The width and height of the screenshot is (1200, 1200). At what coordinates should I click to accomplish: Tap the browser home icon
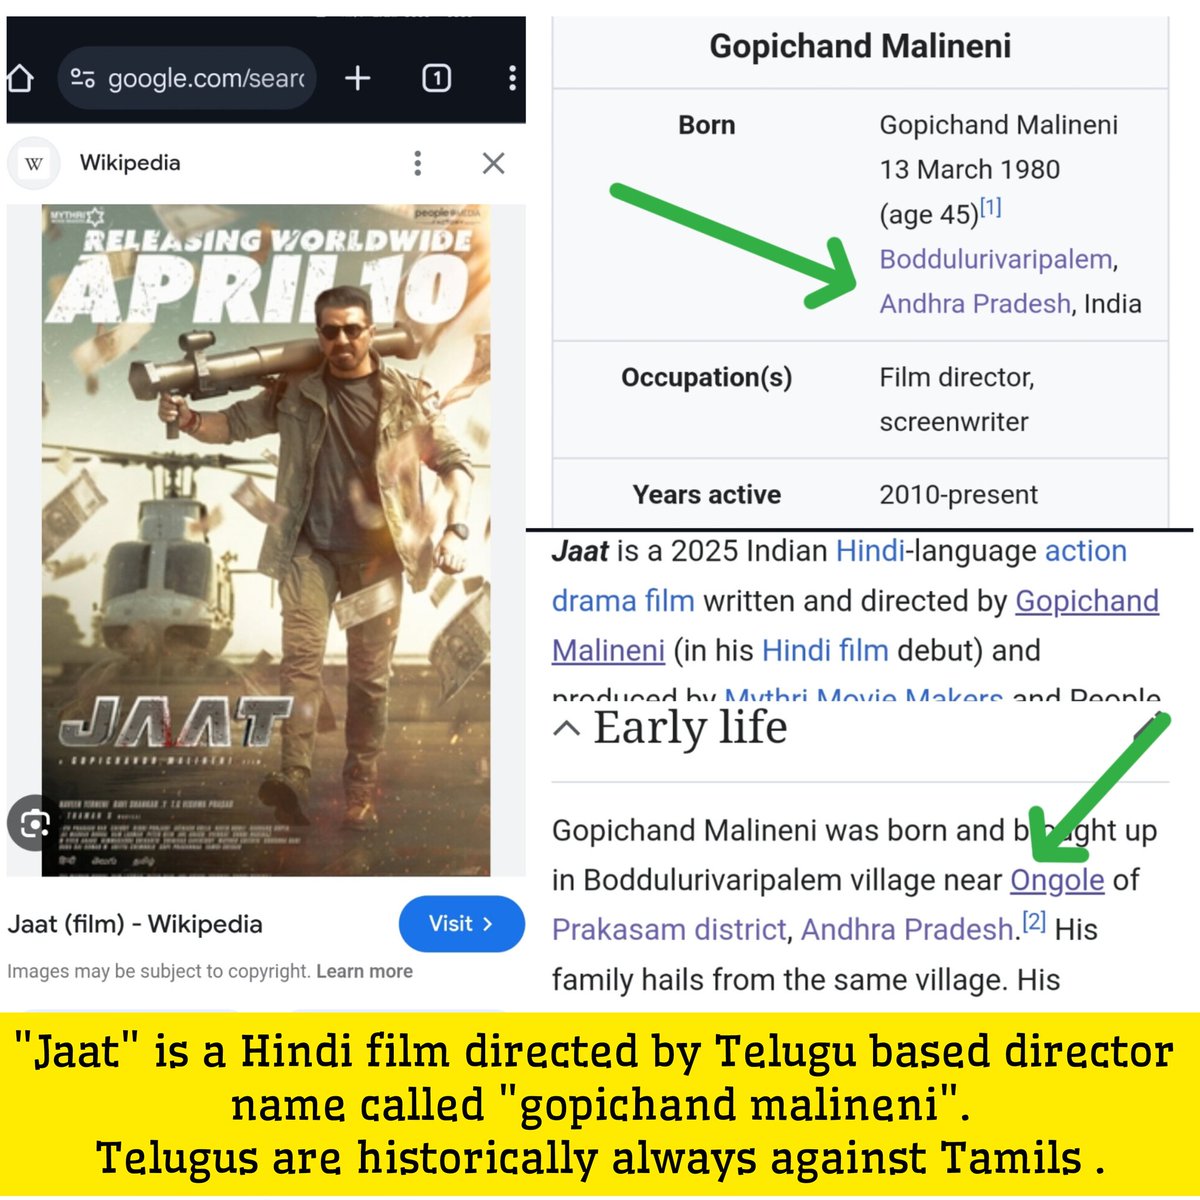click(x=20, y=77)
